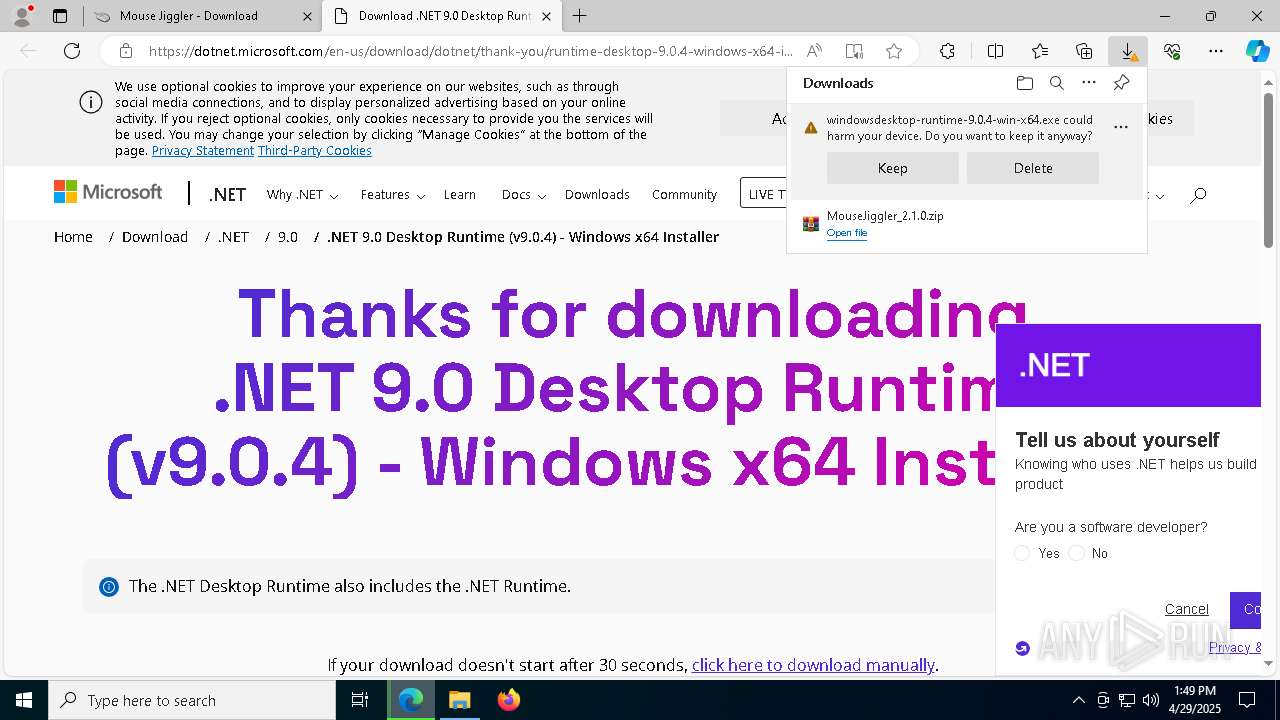Click the Microsoft logo

pyautogui.click(x=108, y=192)
